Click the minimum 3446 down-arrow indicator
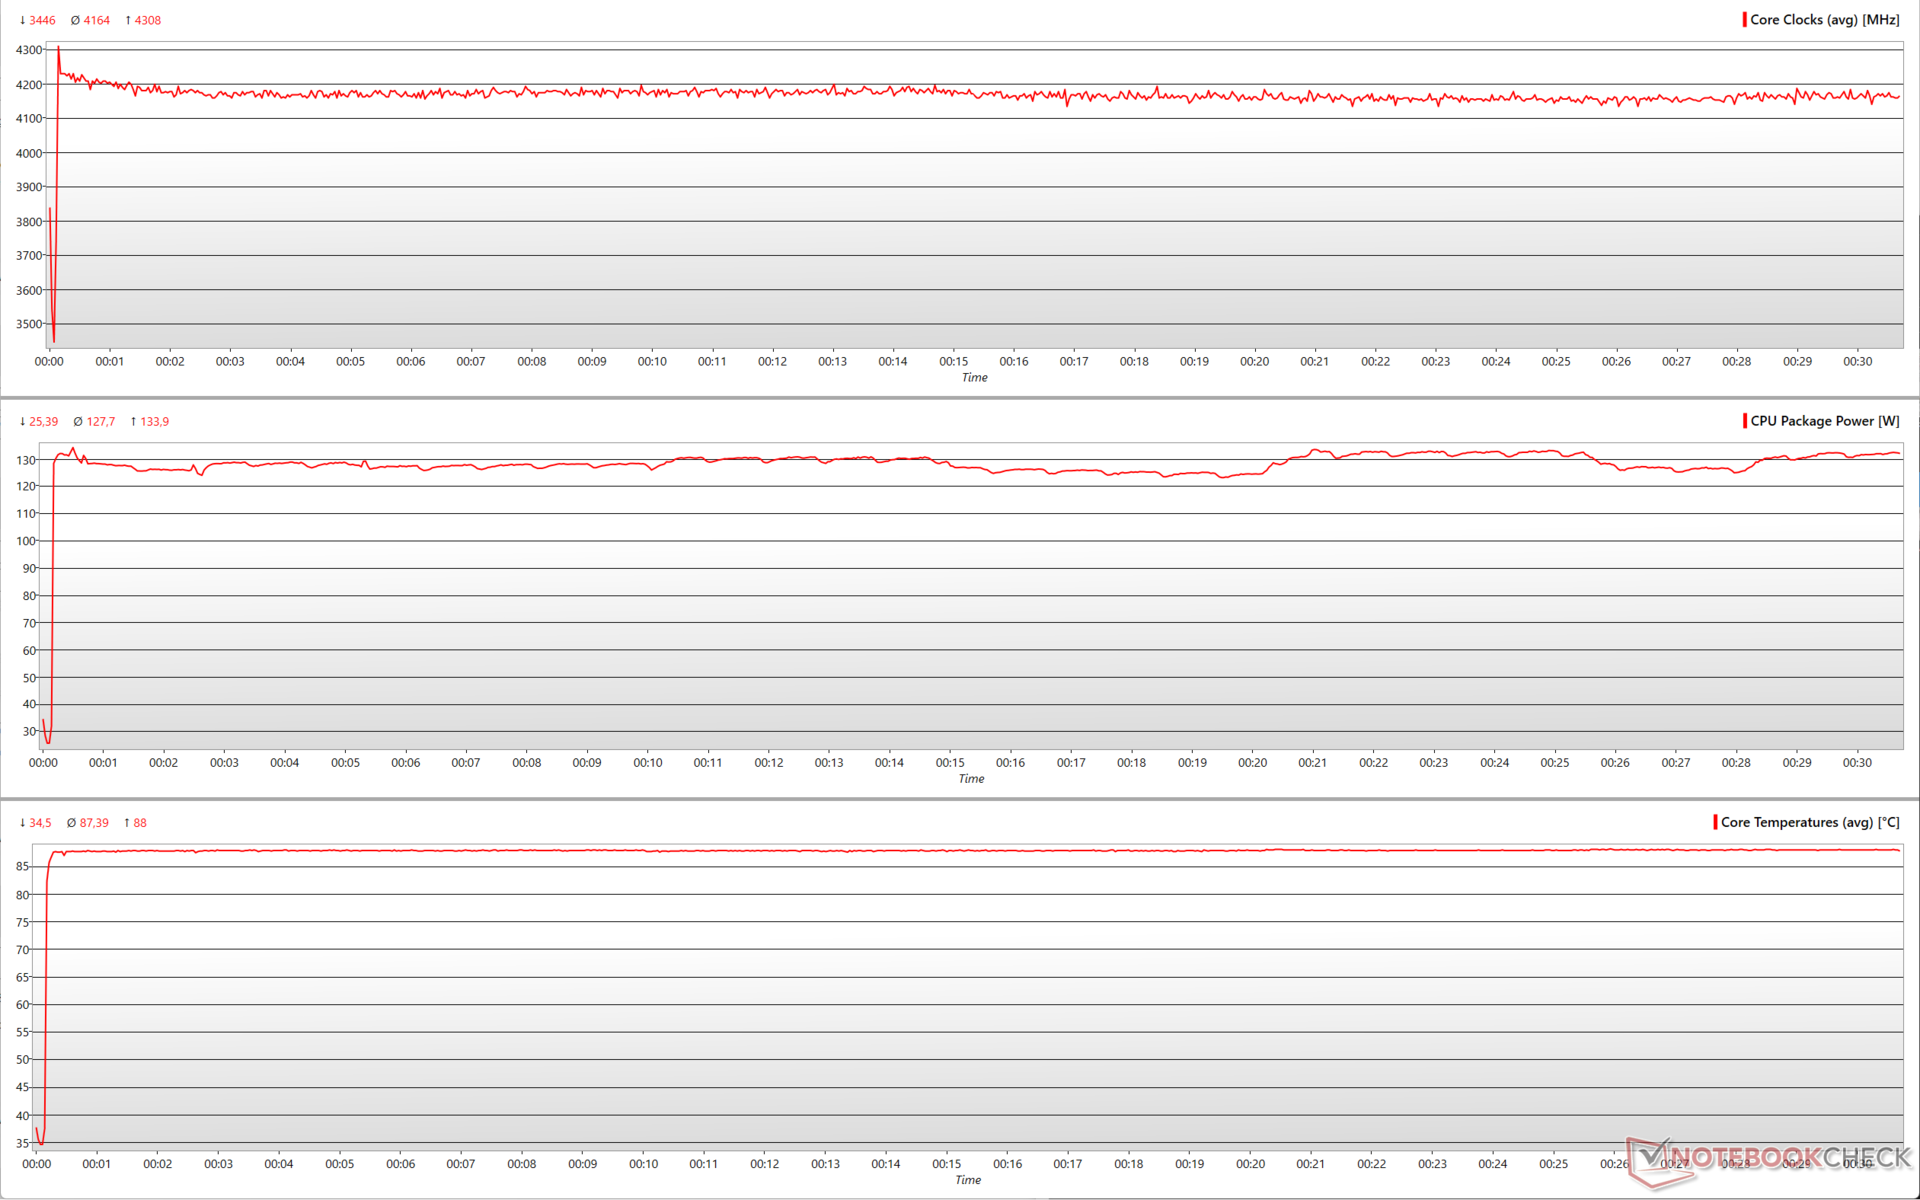The height and width of the screenshot is (1200, 1920). (x=37, y=20)
